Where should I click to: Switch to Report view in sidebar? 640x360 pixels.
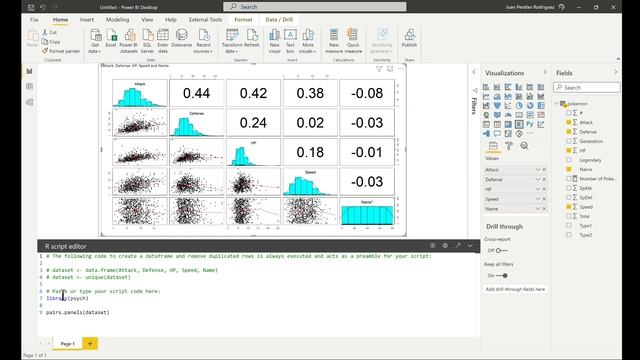point(29,71)
